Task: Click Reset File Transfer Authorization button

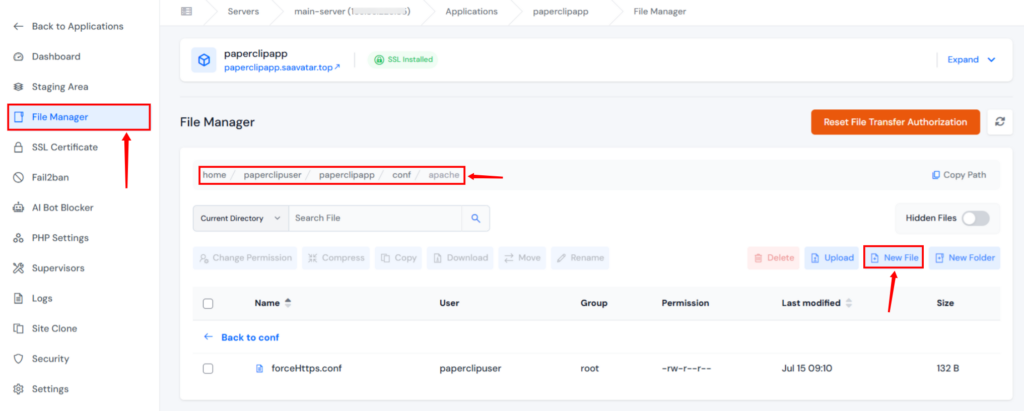Action: tap(895, 122)
